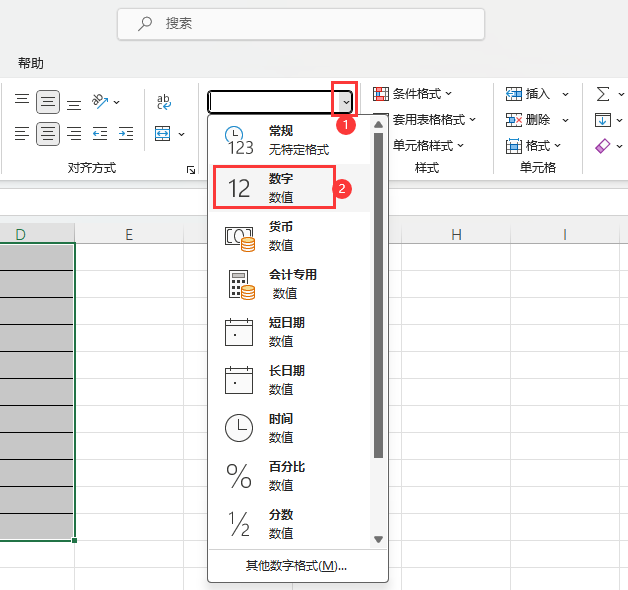Select the 数字 number format

[291, 188]
